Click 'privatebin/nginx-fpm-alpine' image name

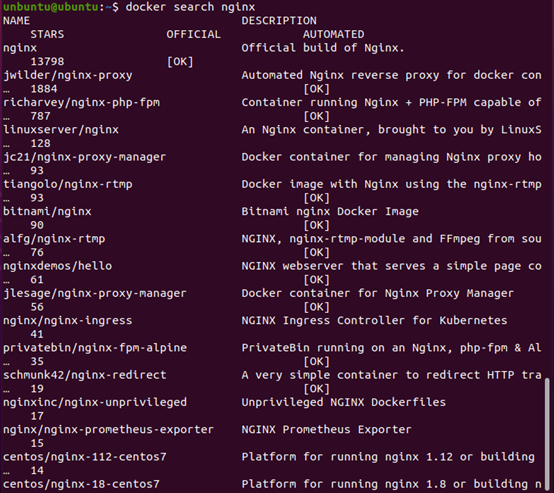pyautogui.click(x=95, y=348)
